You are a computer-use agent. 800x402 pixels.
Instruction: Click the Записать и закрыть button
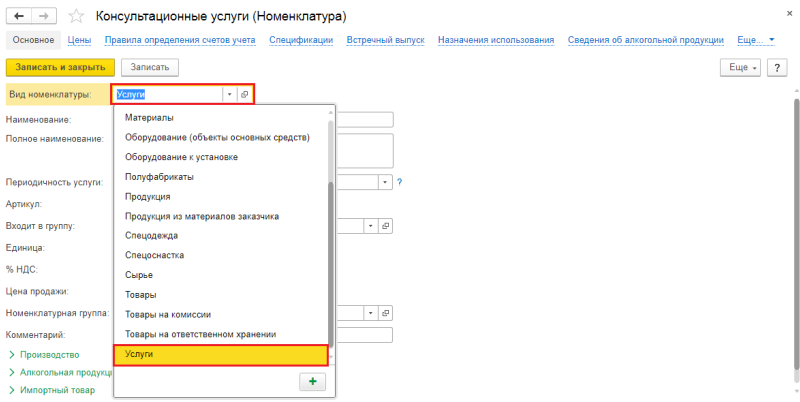point(60,67)
